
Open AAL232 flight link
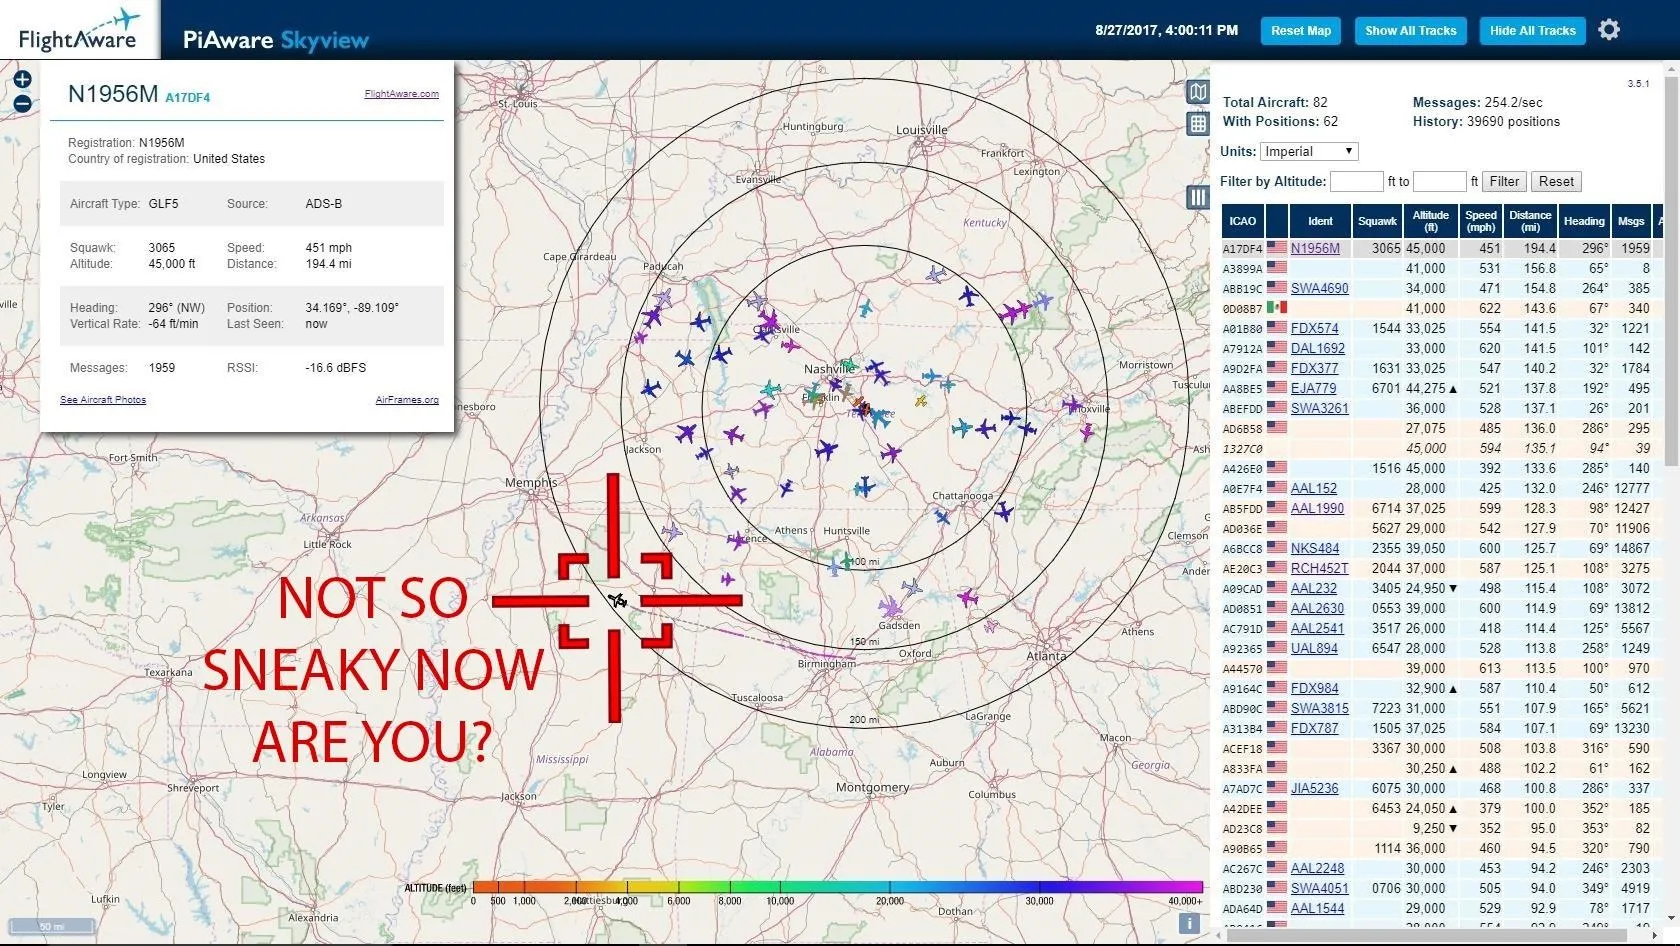(x=1313, y=588)
